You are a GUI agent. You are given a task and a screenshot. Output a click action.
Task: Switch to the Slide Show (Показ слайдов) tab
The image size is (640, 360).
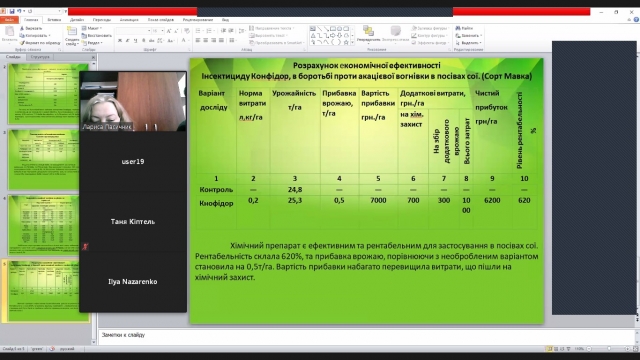coord(161,20)
